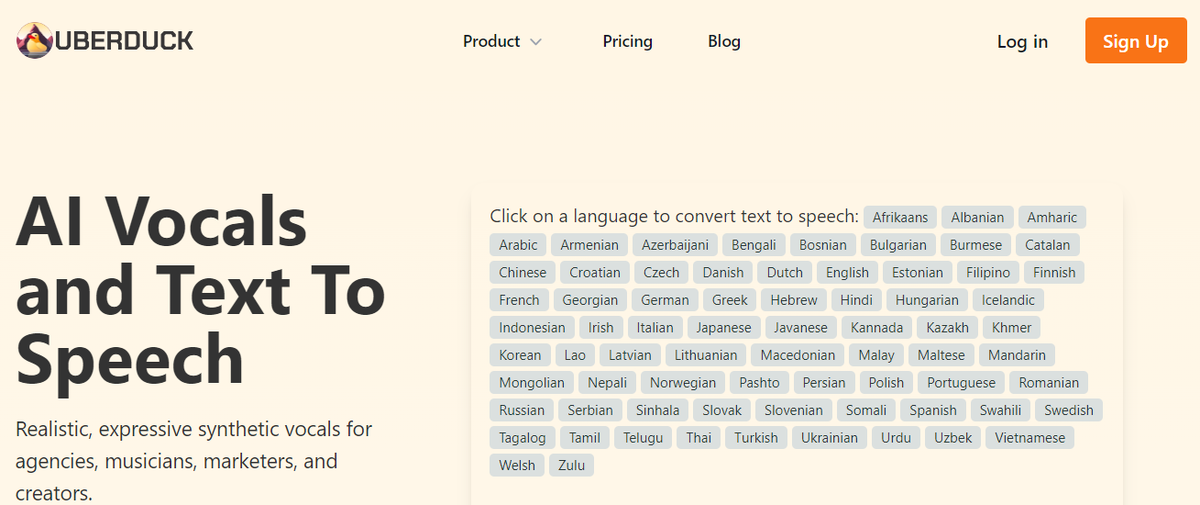The height and width of the screenshot is (505, 1200).
Task: Click the Log in link
Action: tap(1022, 41)
